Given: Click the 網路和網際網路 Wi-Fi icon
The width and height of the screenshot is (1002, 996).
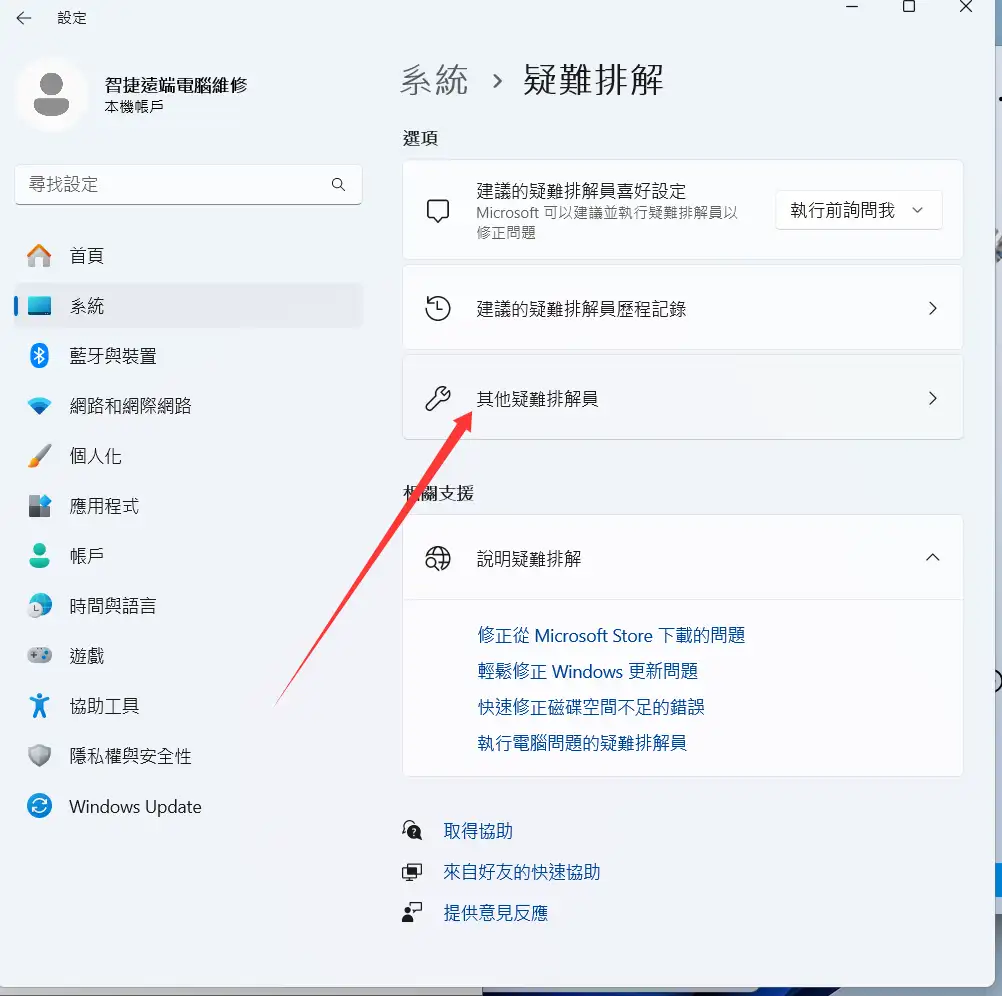Looking at the screenshot, I should tap(39, 406).
